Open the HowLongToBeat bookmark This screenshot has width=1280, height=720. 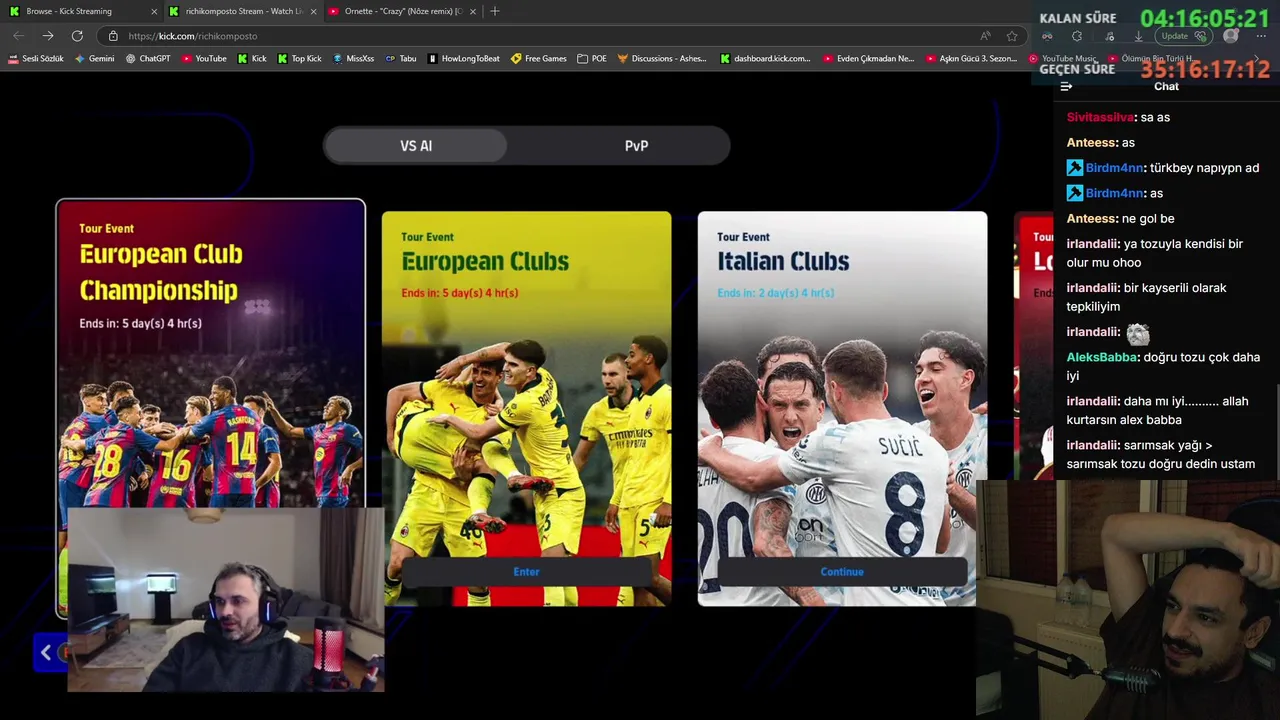click(463, 59)
